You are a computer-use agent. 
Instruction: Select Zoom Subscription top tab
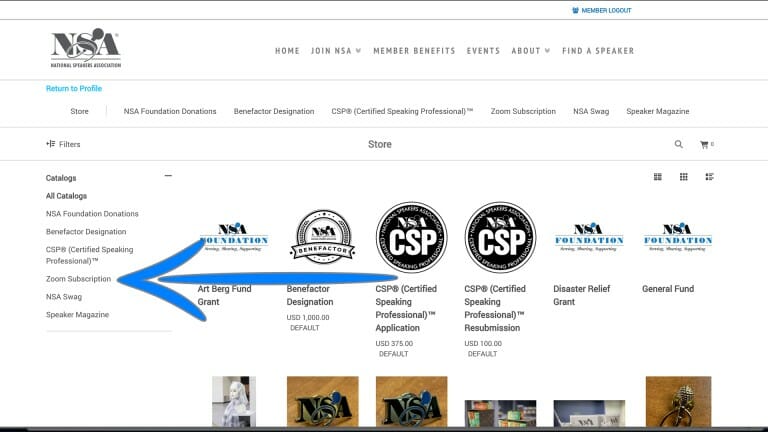click(x=523, y=111)
